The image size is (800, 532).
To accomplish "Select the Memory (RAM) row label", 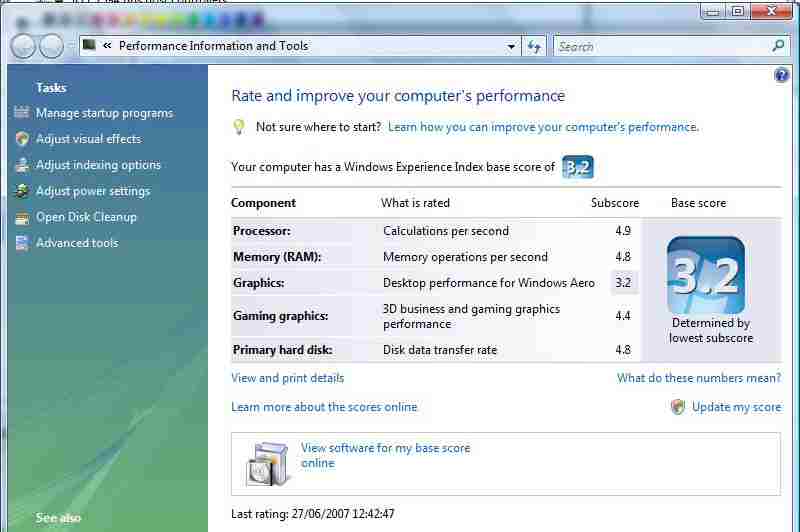I will (x=277, y=257).
